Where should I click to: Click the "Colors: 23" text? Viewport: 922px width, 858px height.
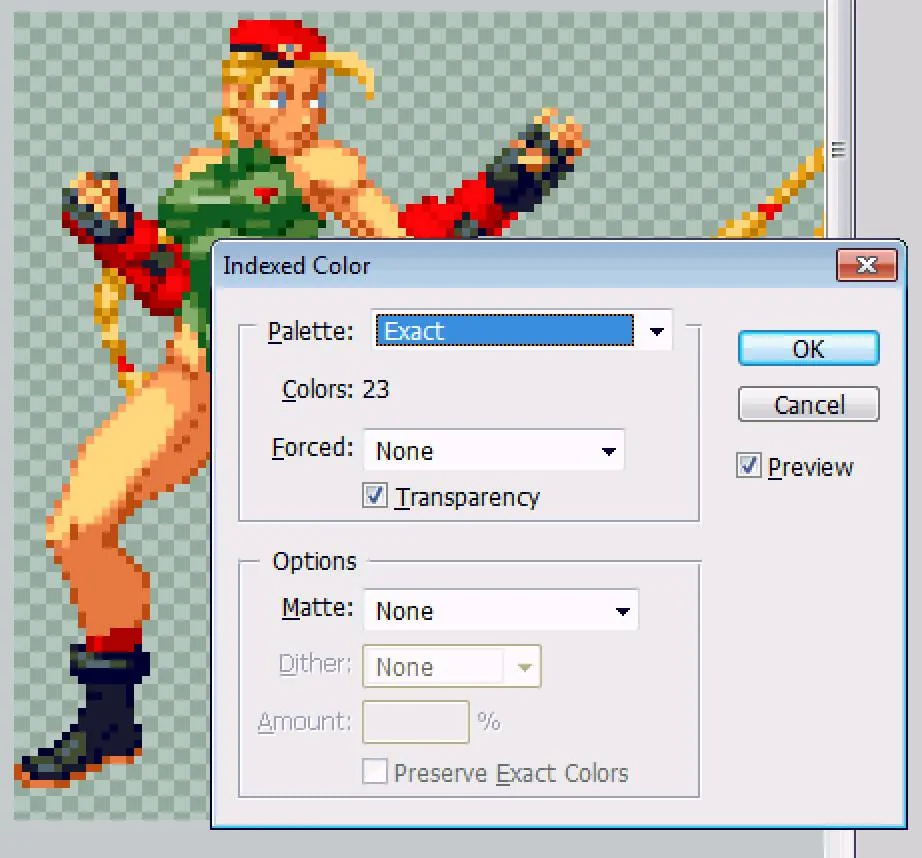(x=336, y=389)
